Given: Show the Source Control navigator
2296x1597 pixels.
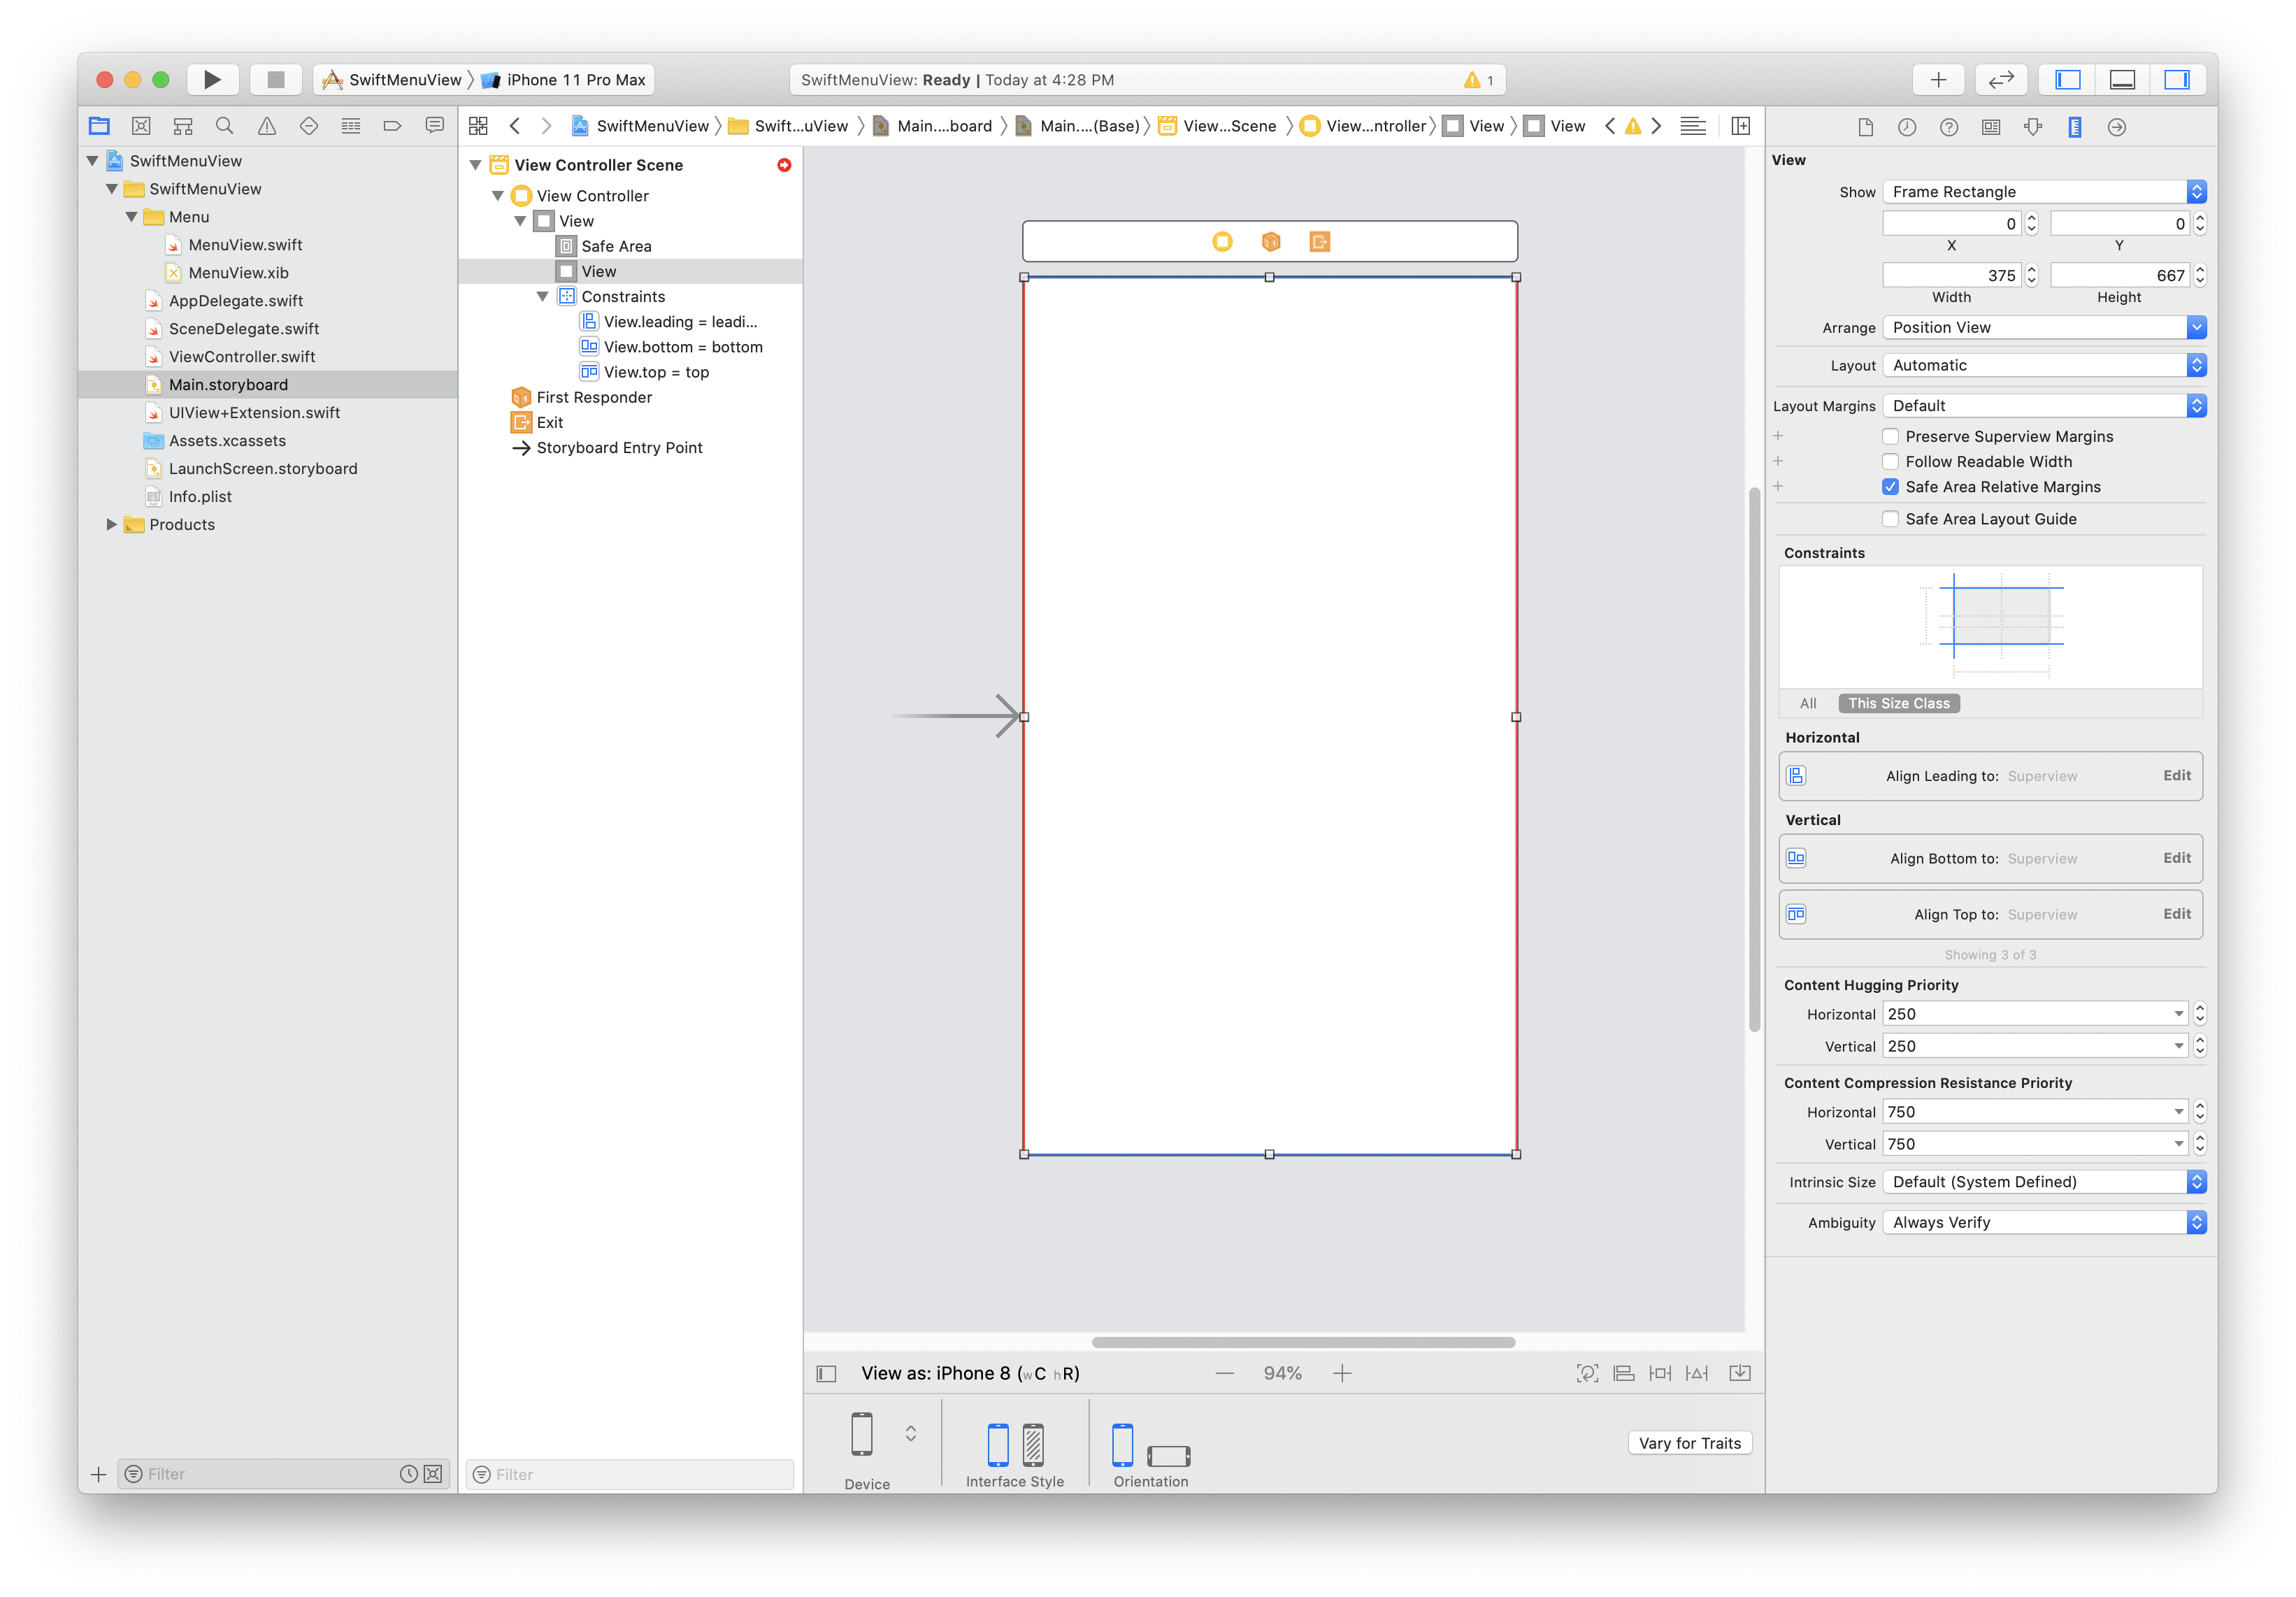Looking at the screenshot, I should [x=141, y=126].
